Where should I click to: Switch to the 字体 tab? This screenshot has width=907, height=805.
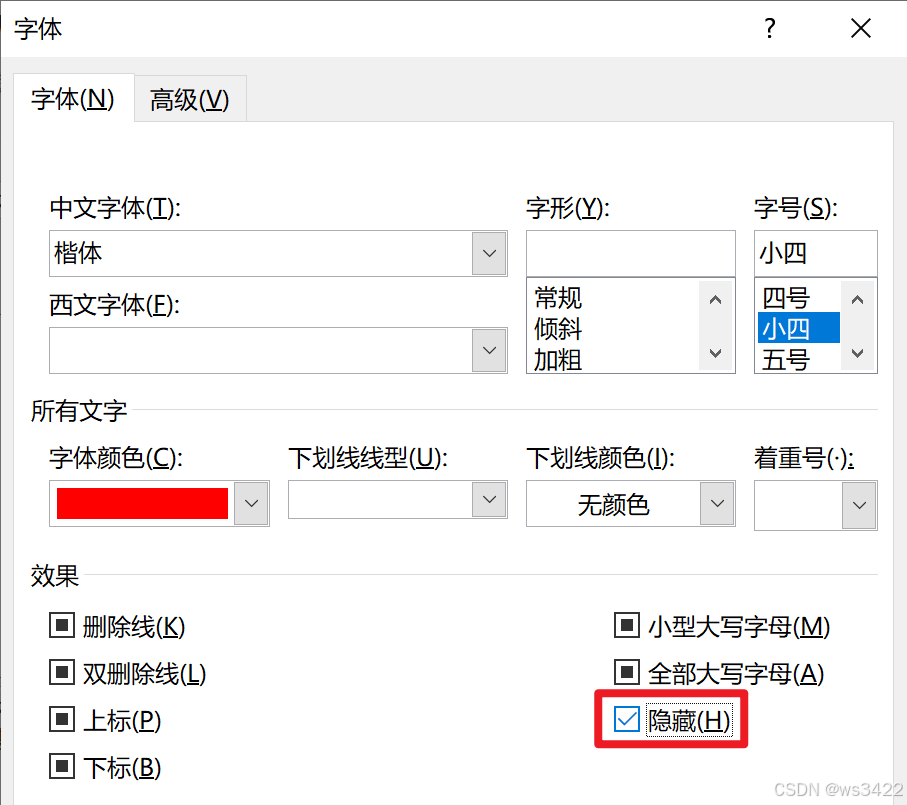73,98
